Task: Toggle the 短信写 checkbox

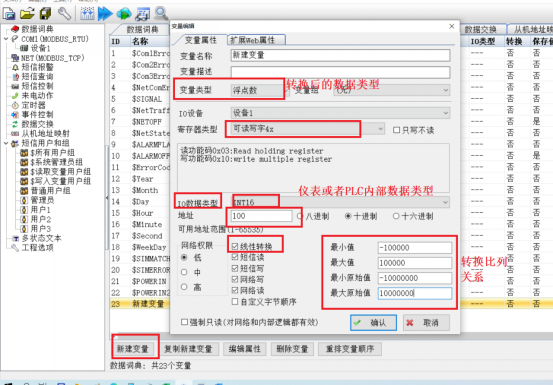Action: (235, 268)
